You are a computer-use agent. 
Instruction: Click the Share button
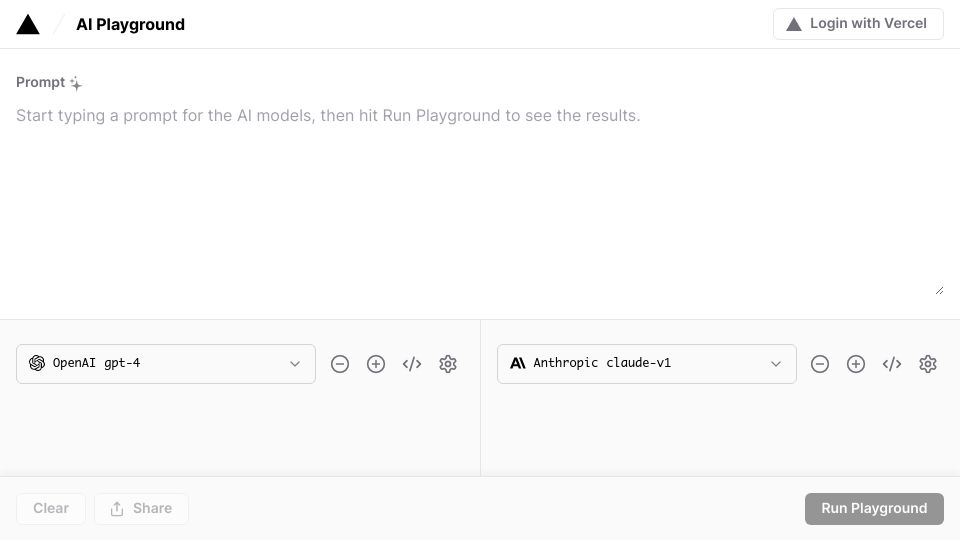pos(141,509)
